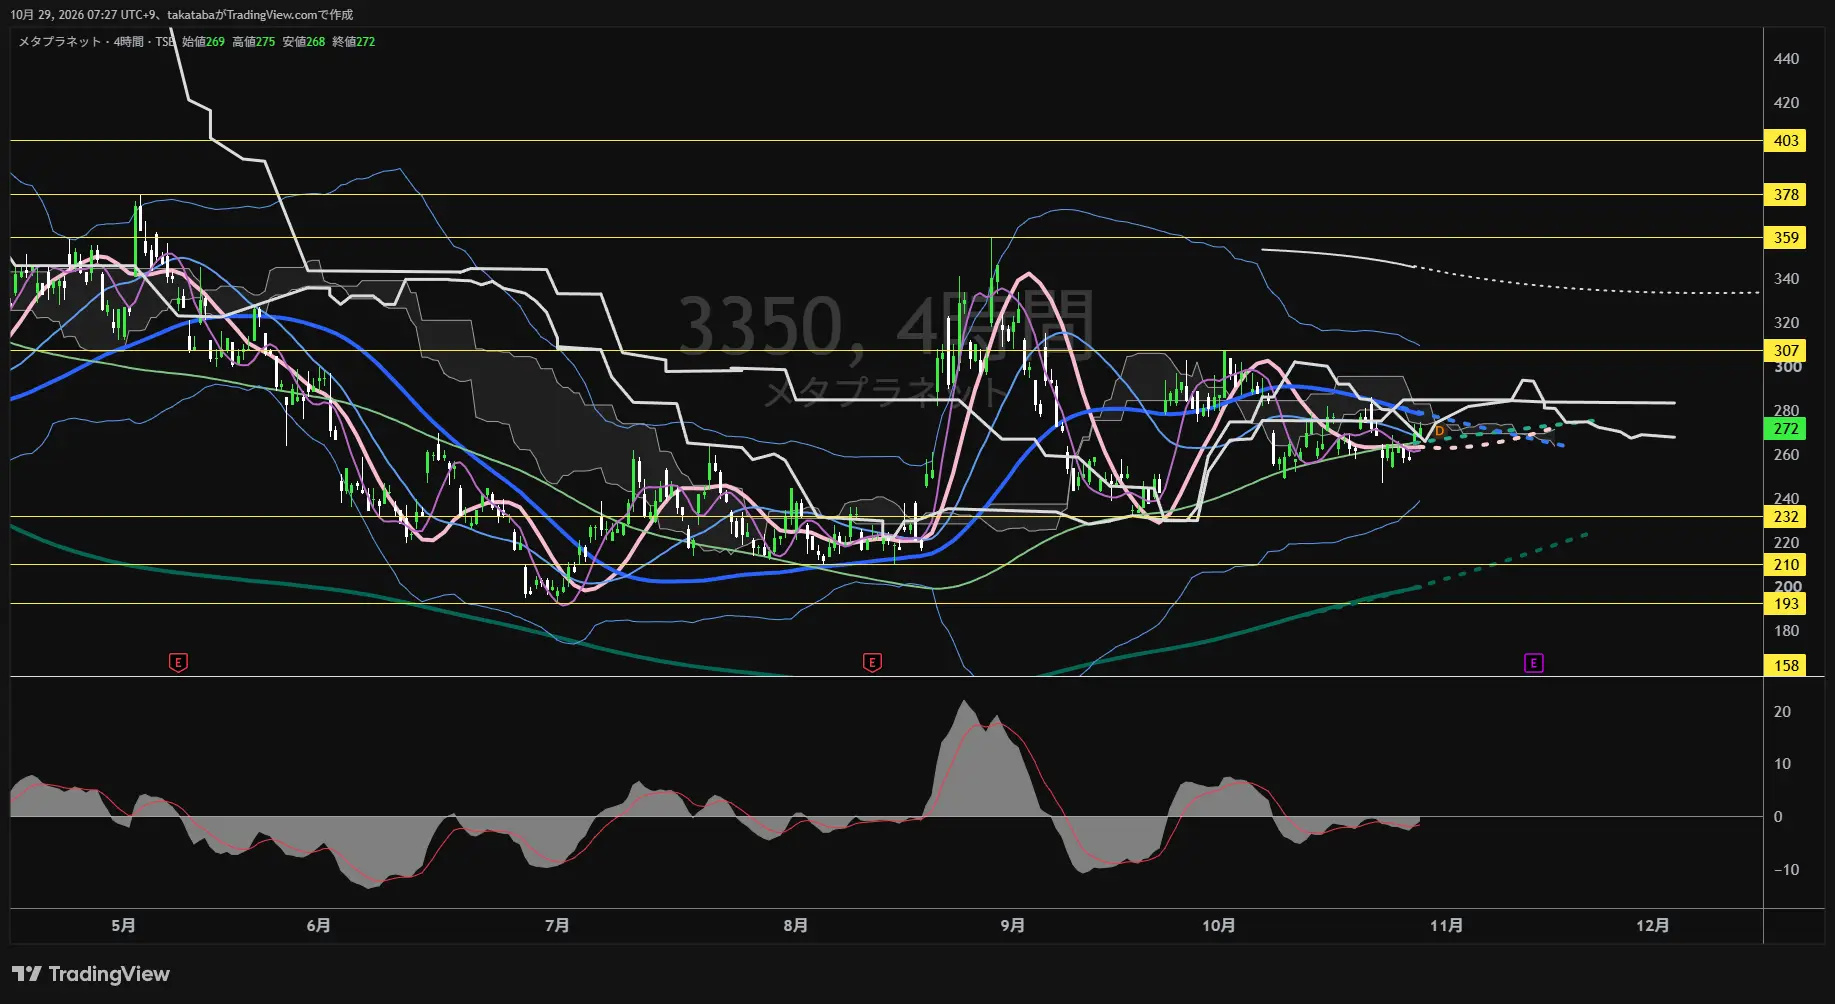
Task: Click the oscillator zero level on indicator scale
Action: coord(1777,817)
